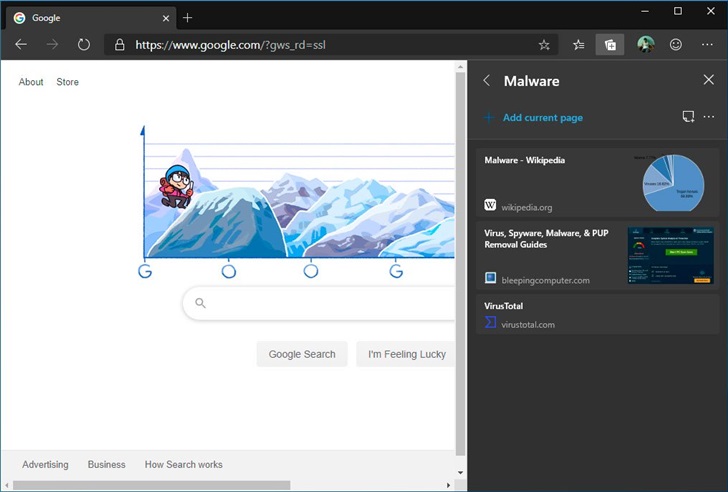
Task: Add a note to the collection
Action: click(688, 117)
